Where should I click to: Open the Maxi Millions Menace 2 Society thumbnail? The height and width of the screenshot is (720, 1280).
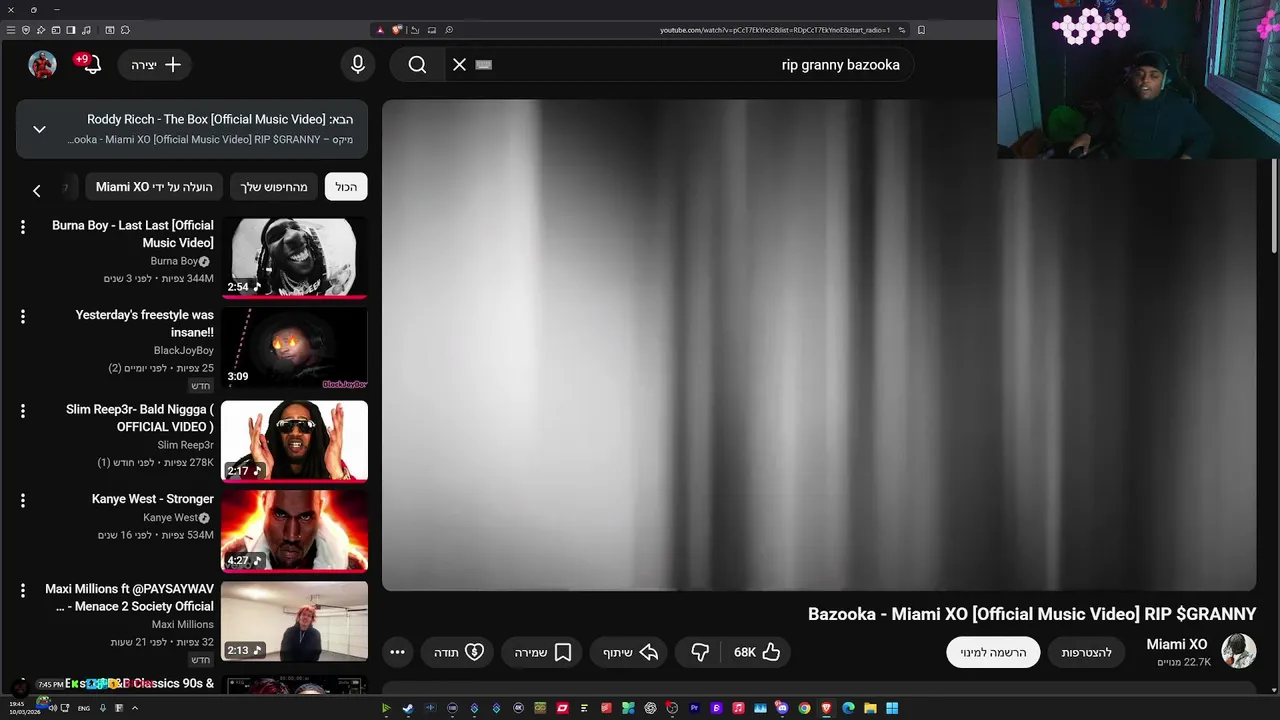point(294,621)
